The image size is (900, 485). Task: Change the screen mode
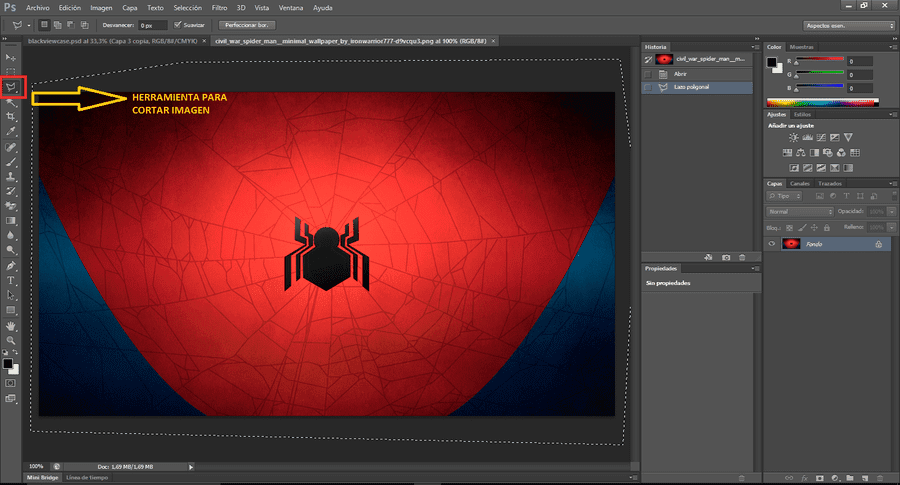pos(11,398)
